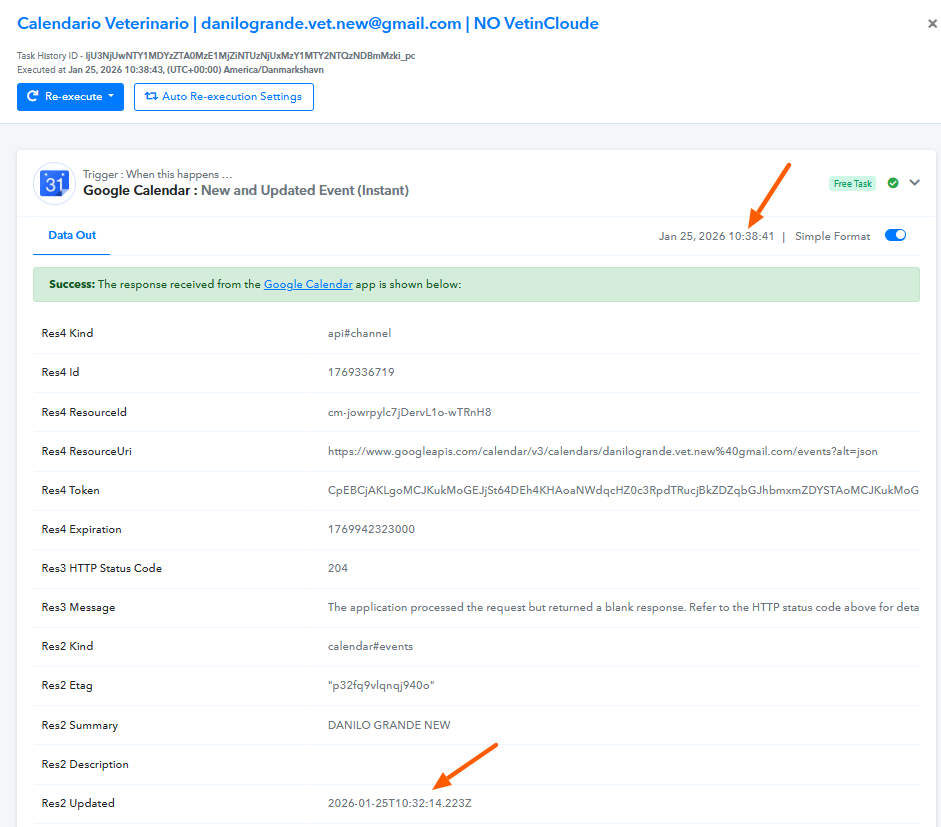
Task: Click the Res2 Updated timestamp value
Action: (400, 803)
